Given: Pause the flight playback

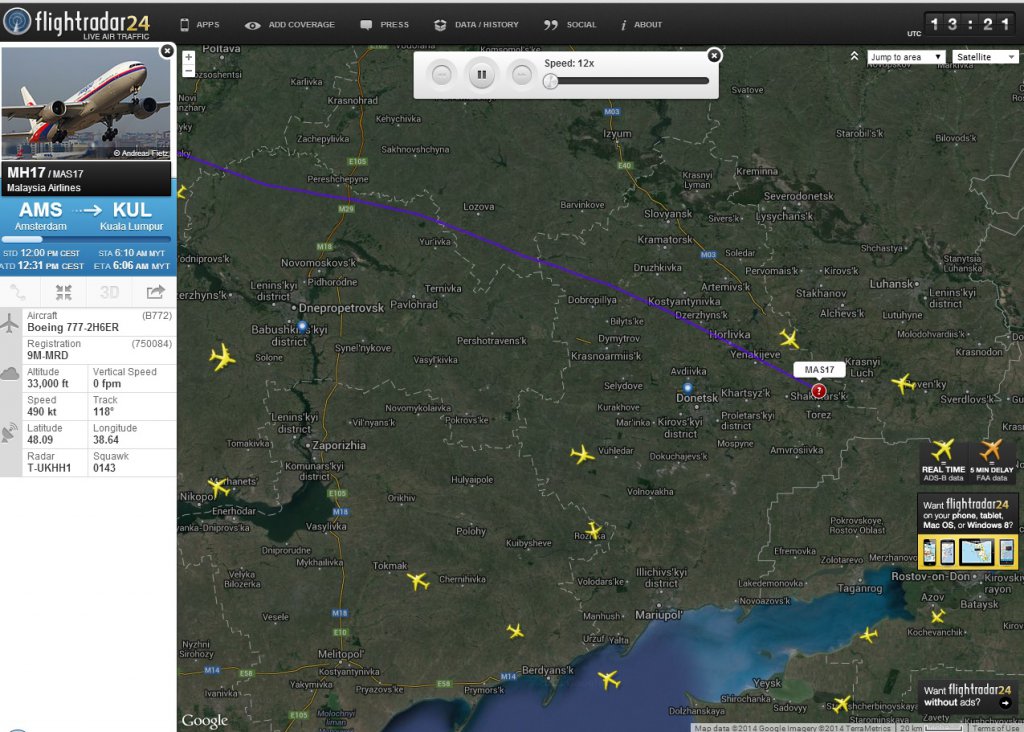Looking at the screenshot, I should [481, 74].
